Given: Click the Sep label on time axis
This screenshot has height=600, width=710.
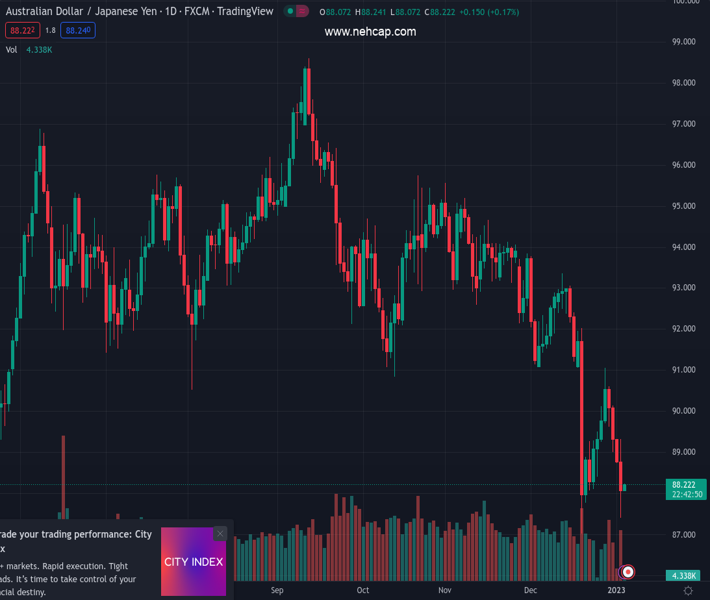Looking at the screenshot, I should (277, 591).
